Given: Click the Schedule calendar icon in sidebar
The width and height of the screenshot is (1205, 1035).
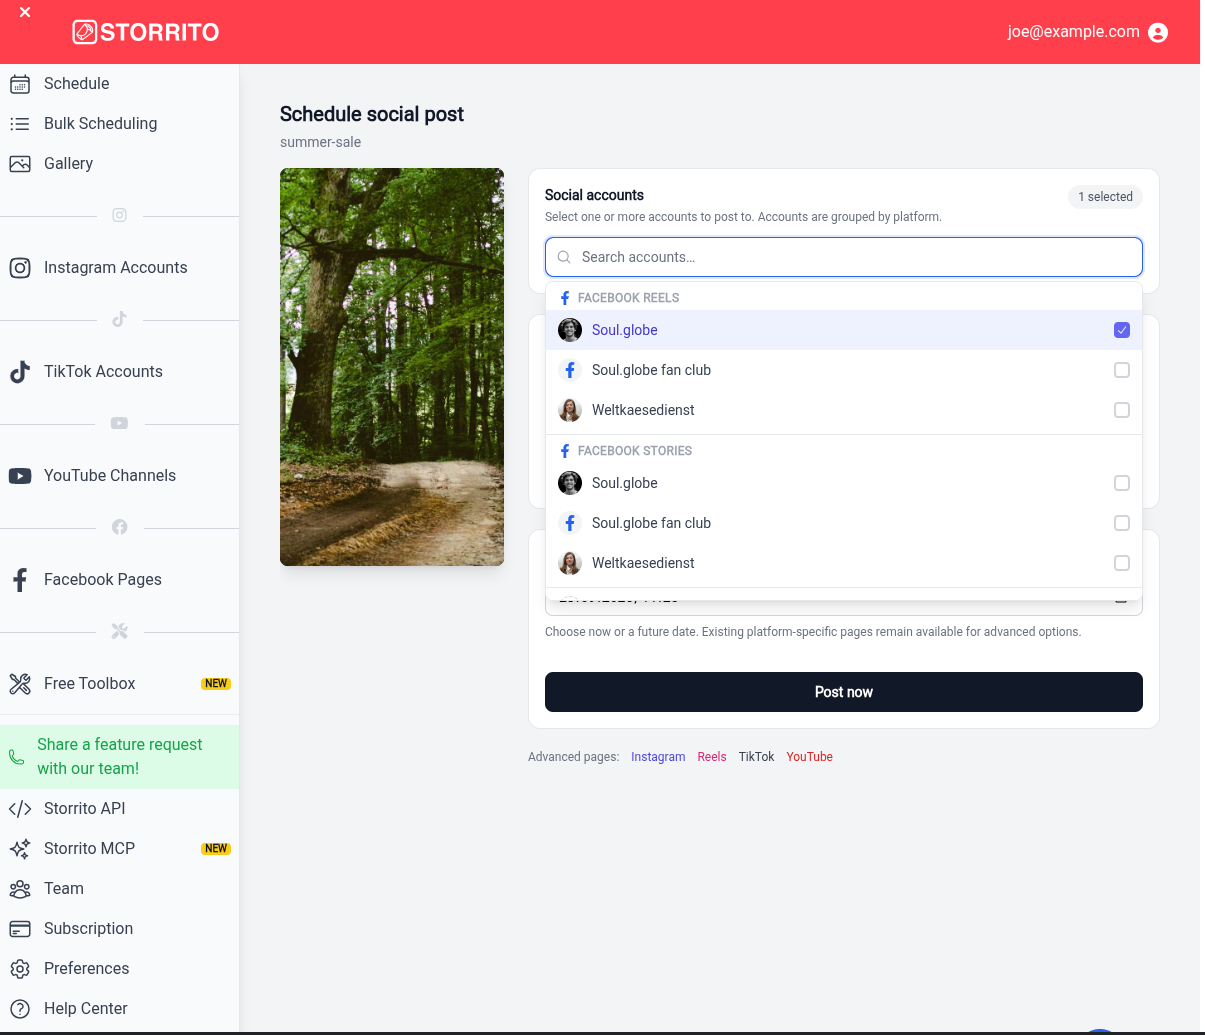Looking at the screenshot, I should click(x=20, y=84).
